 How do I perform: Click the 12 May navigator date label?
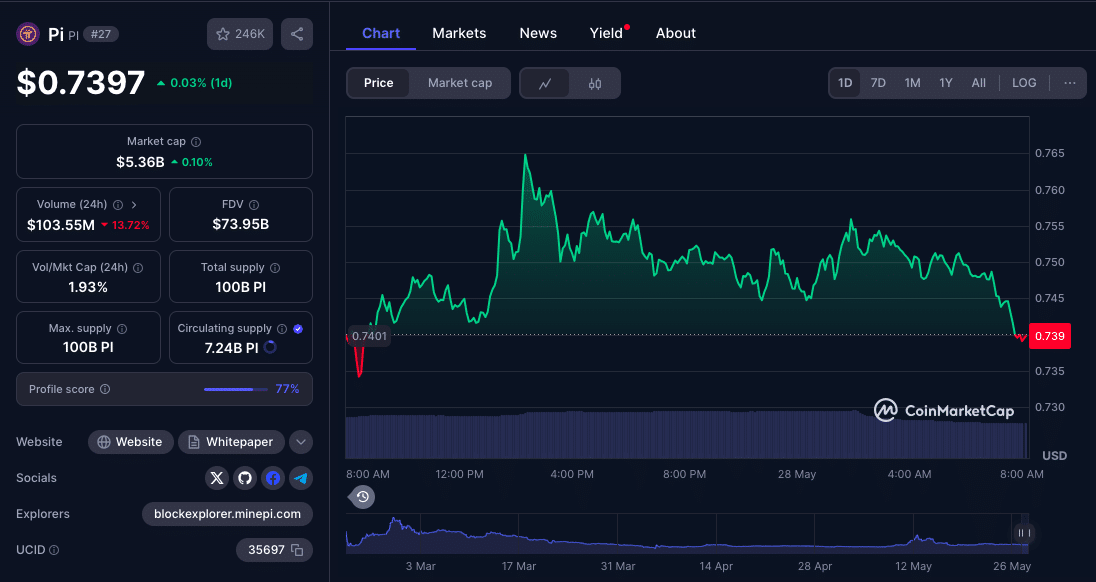914,566
